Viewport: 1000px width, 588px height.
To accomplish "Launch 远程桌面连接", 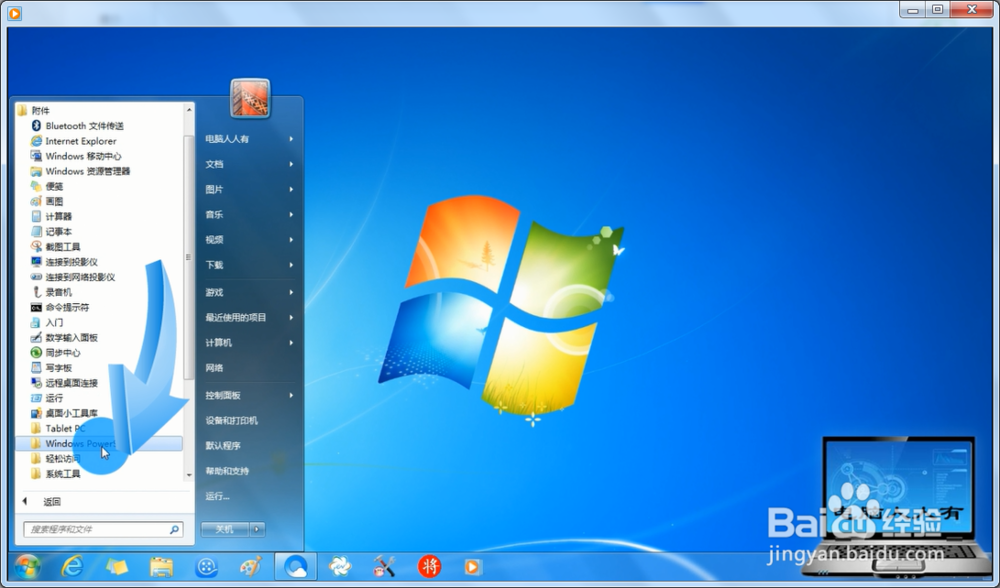I will coord(64,383).
